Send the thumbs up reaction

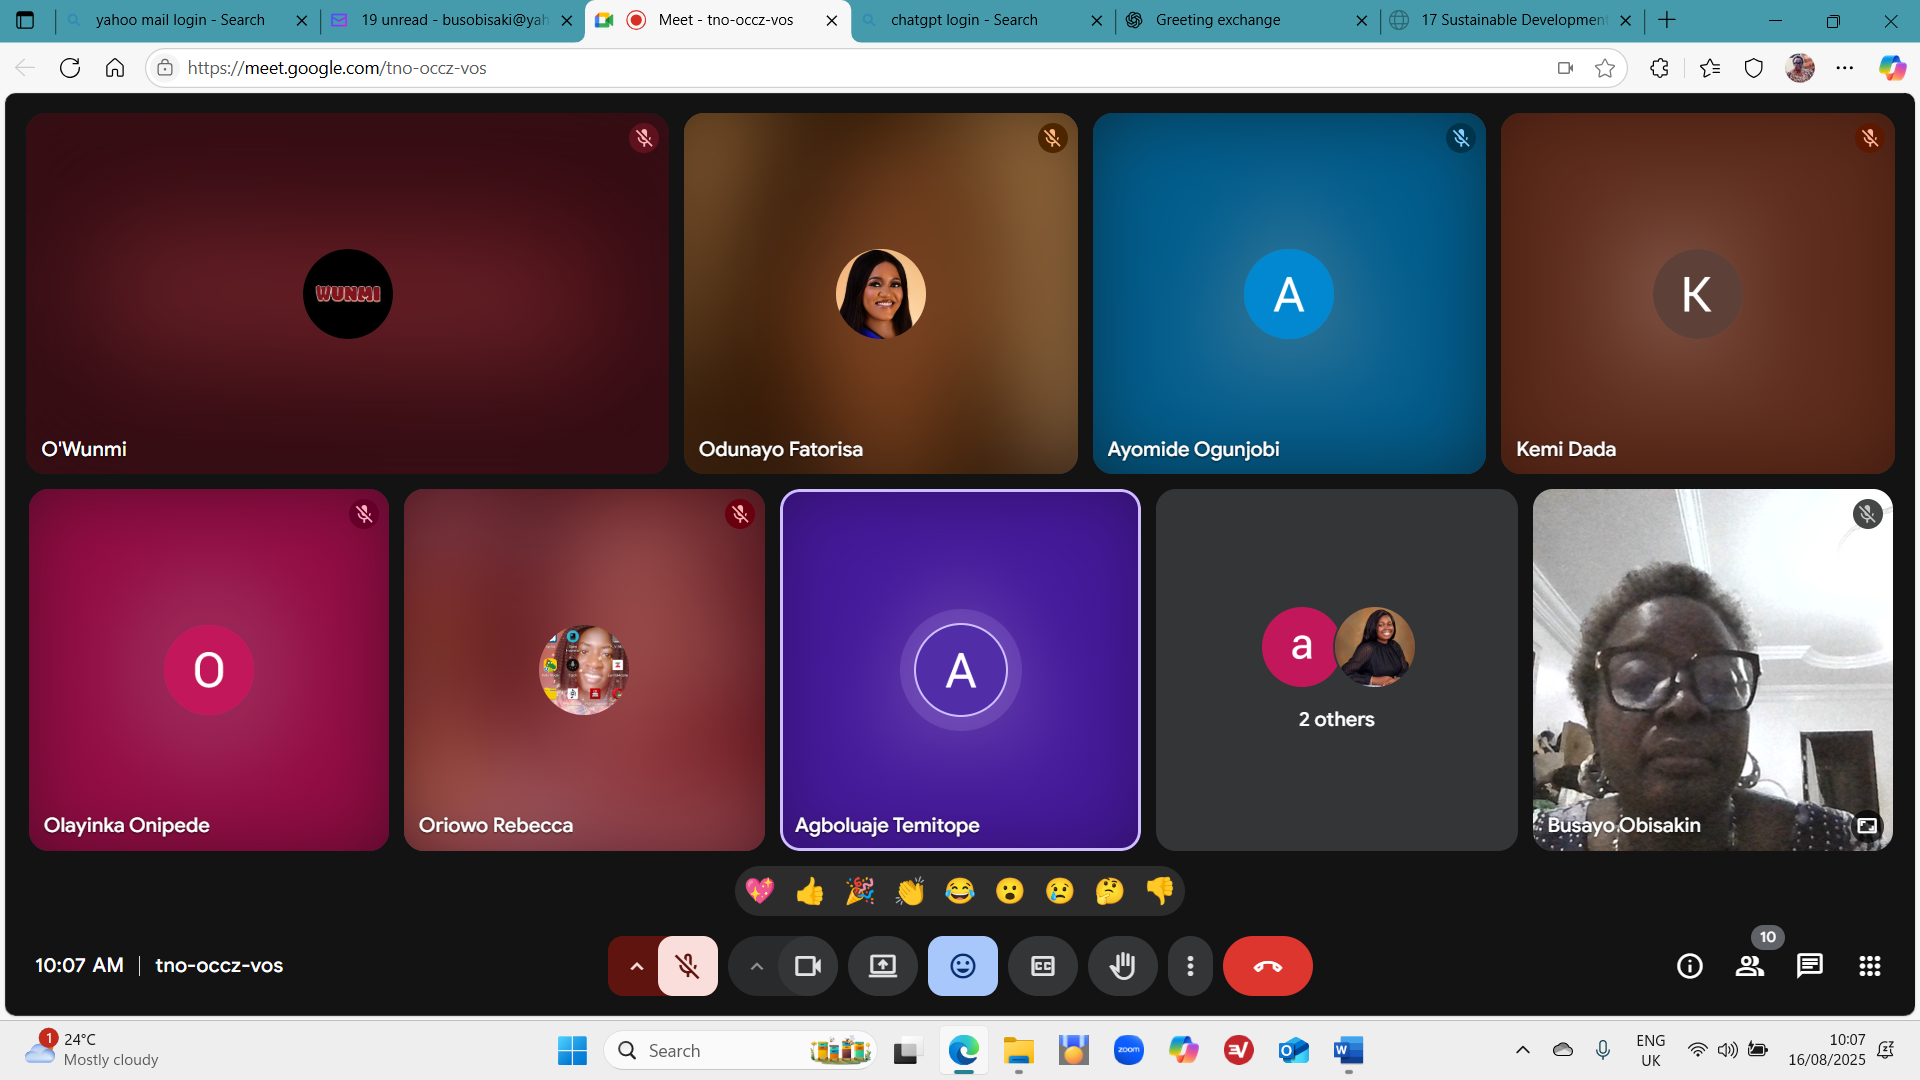810,891
